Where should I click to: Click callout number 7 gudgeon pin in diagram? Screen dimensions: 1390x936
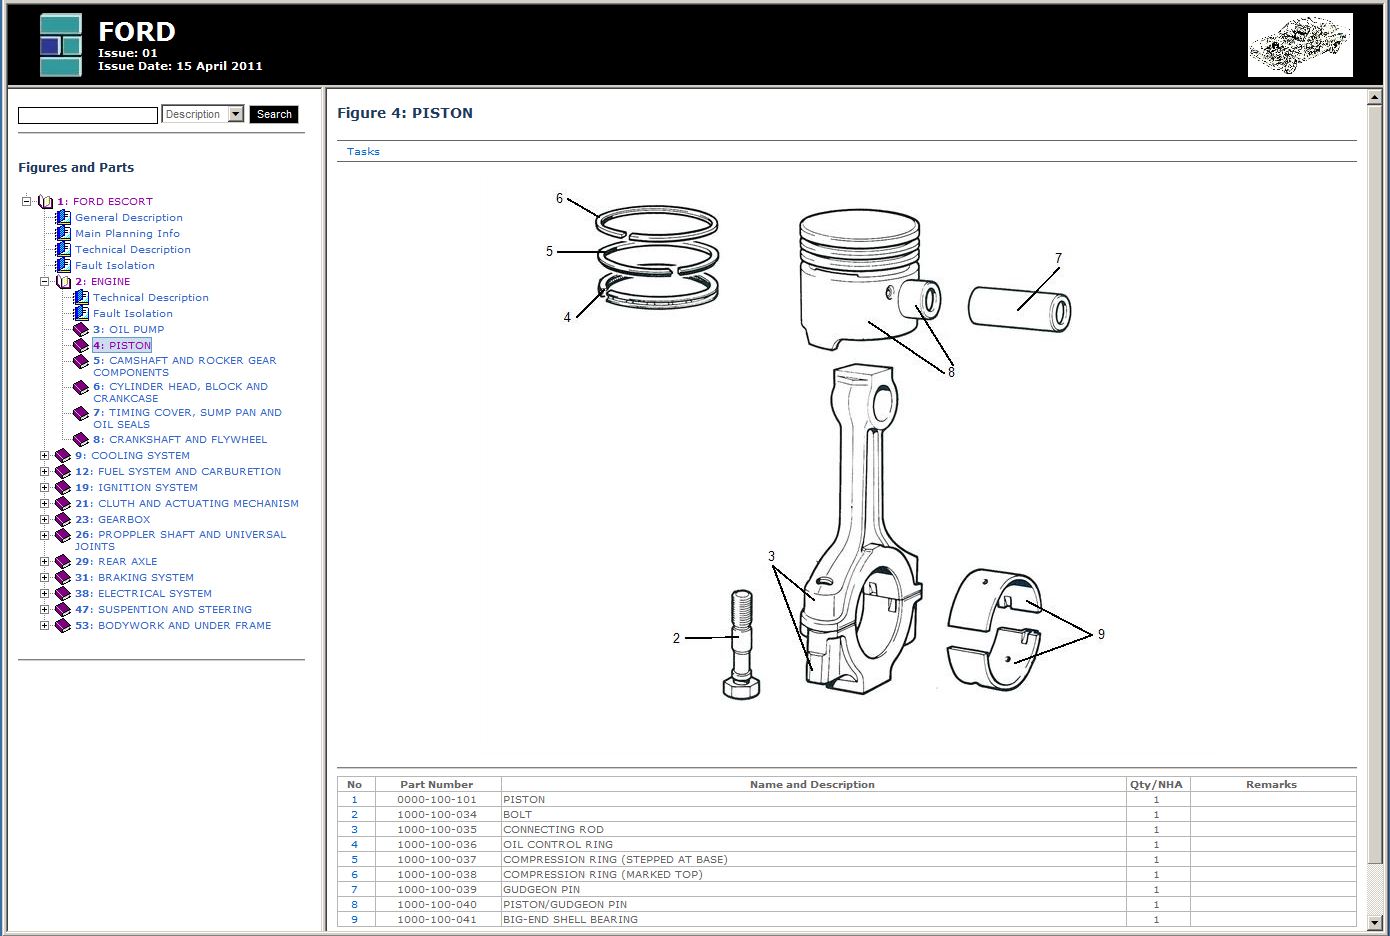(1058, 258)
